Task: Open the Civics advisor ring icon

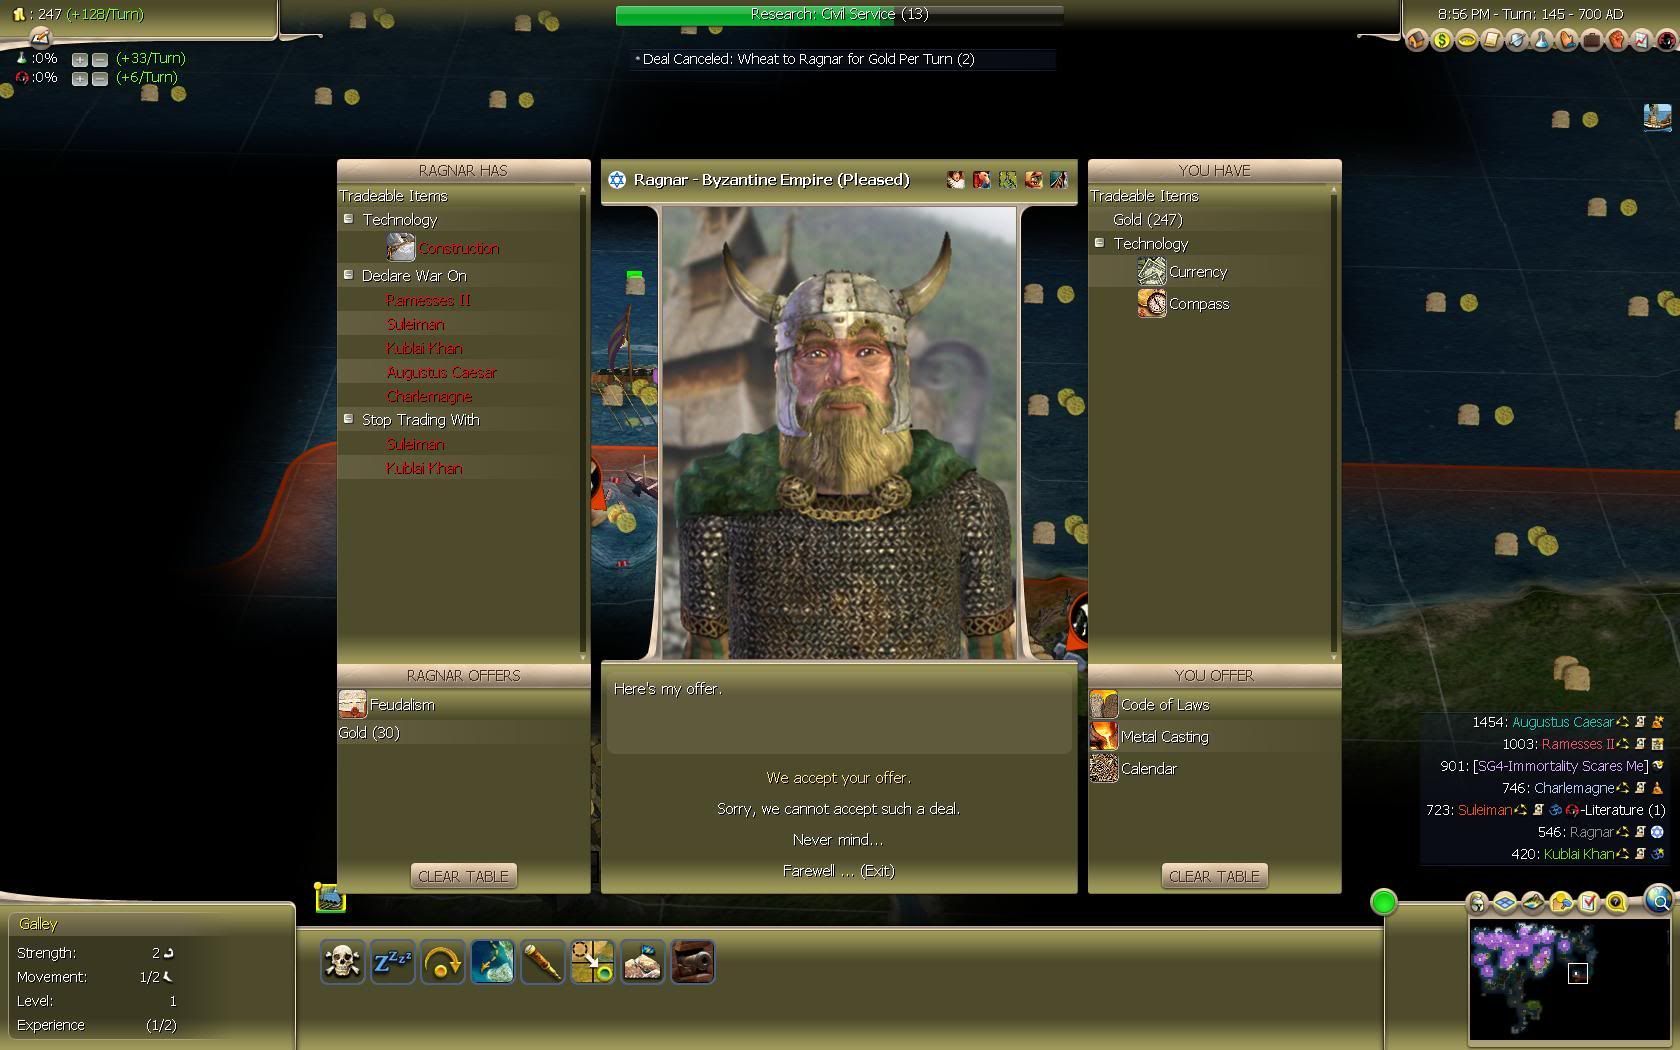Action: point(1466,40)
